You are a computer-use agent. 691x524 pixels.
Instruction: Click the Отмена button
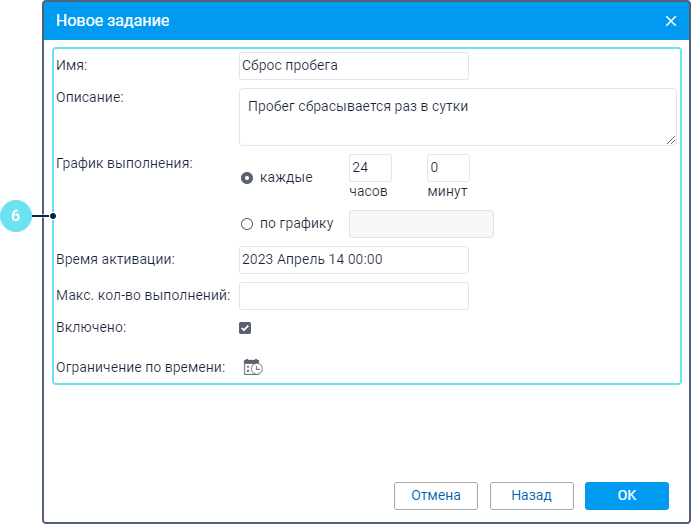pos(436,495)
